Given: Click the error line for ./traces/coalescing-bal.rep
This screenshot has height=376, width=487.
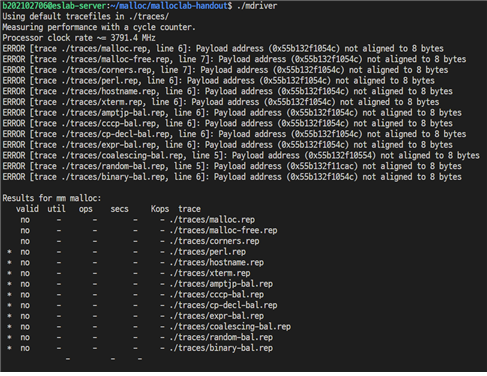Looking at the screenshot, I should (x=241, y=155).
